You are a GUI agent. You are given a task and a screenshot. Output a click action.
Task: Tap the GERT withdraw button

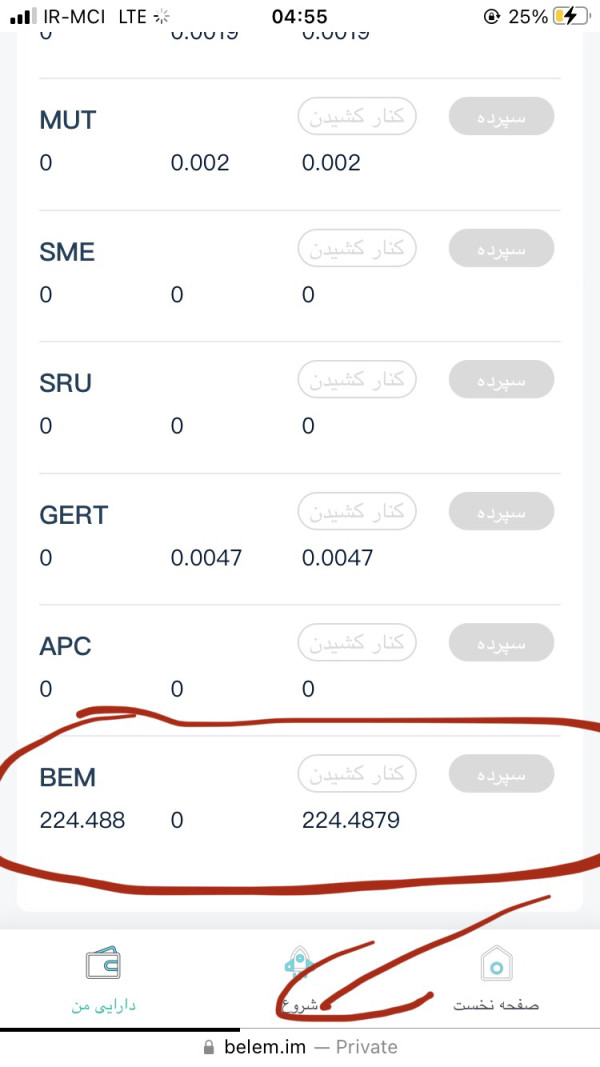[357, 511]
